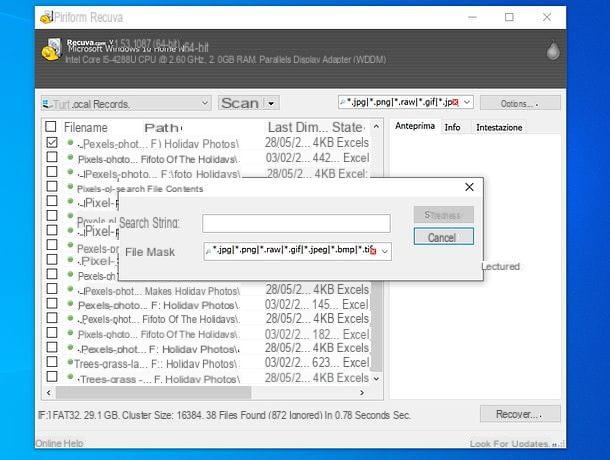
Task: Click the Recover button
Action: 520,414
